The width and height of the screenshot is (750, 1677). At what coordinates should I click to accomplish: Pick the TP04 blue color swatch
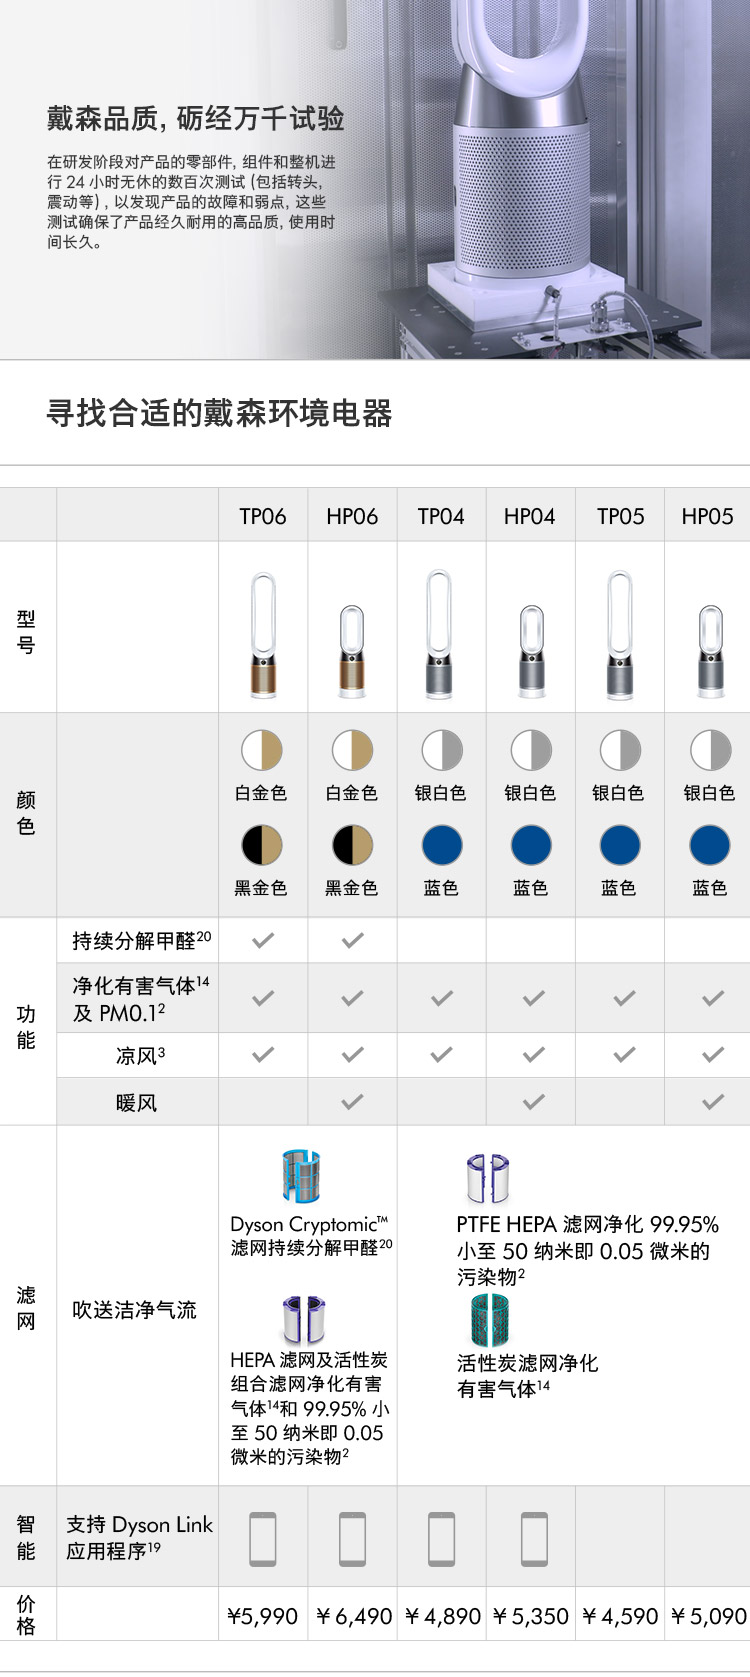click(441, 845)
